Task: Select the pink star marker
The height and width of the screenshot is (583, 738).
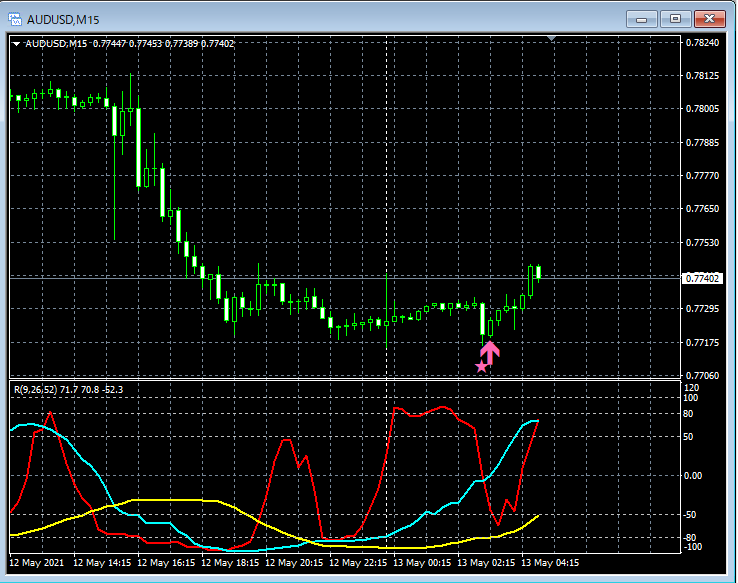Action: [x=481, y=367]
